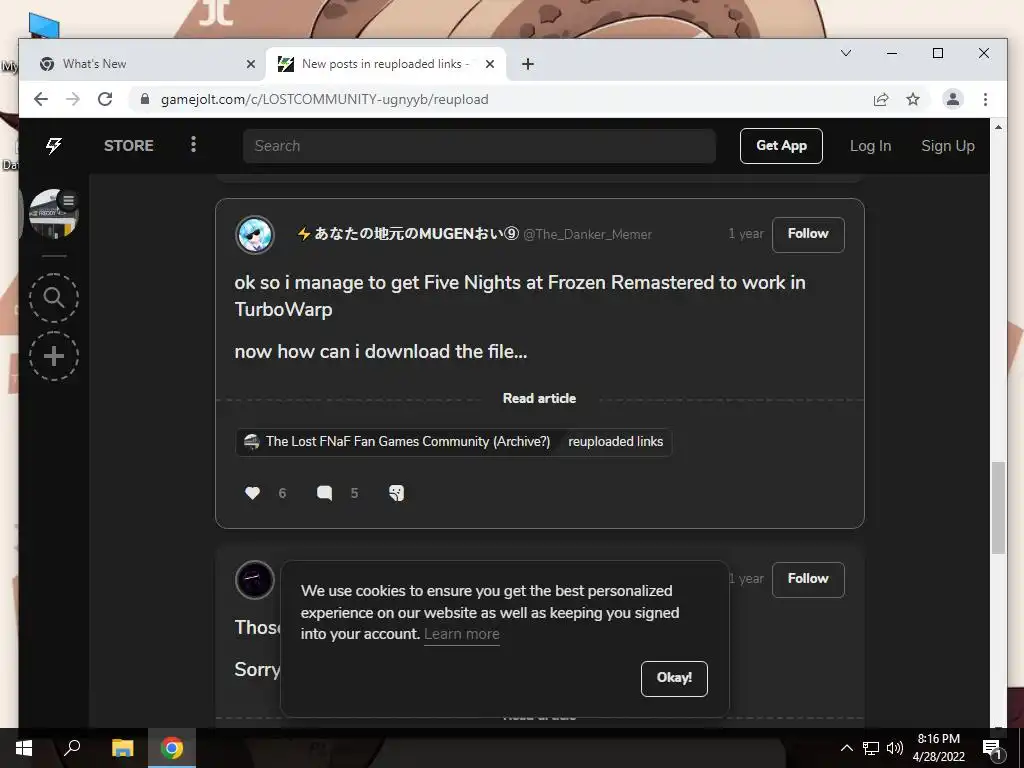1024x768 pixels.
Task: Open the notification center icon
Action: (993, 748)
